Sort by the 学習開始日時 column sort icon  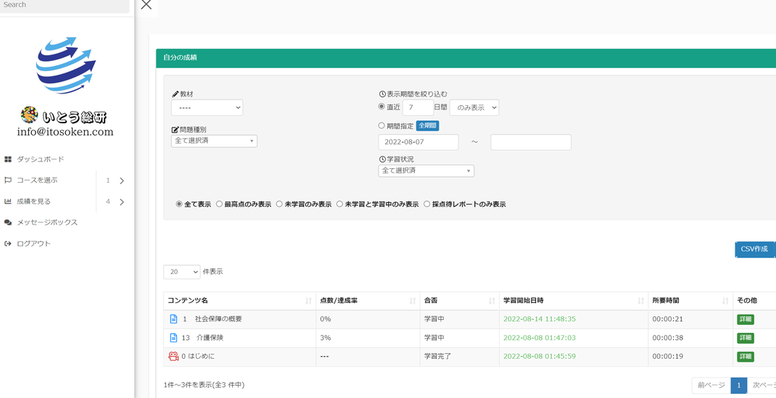pyautogui.click(x=641, y=301)
